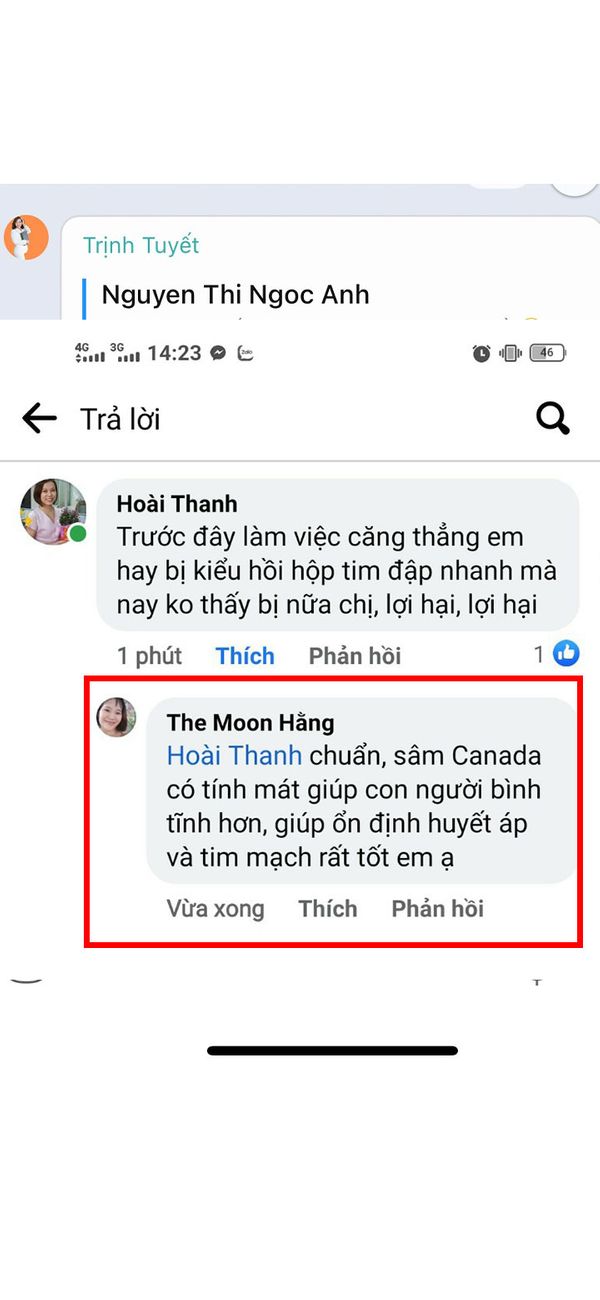
Task: Open The Moon Hằng's avatar
Action: click(x=116, y=717)
